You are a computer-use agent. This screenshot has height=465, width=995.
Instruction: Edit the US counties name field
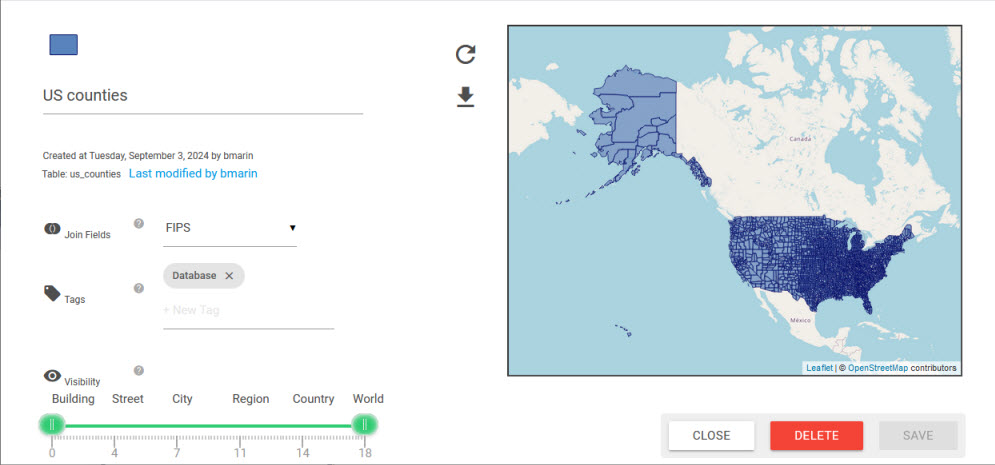click(202, 96)
